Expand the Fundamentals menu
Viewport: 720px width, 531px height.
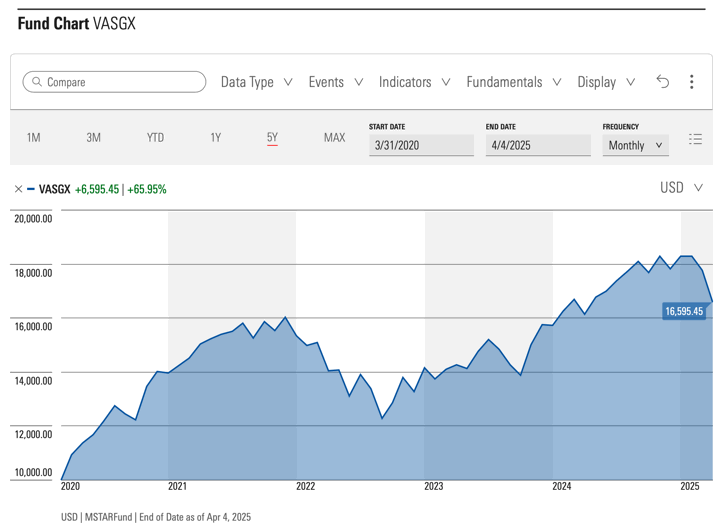pyautogui.click(x=513, y=82)
